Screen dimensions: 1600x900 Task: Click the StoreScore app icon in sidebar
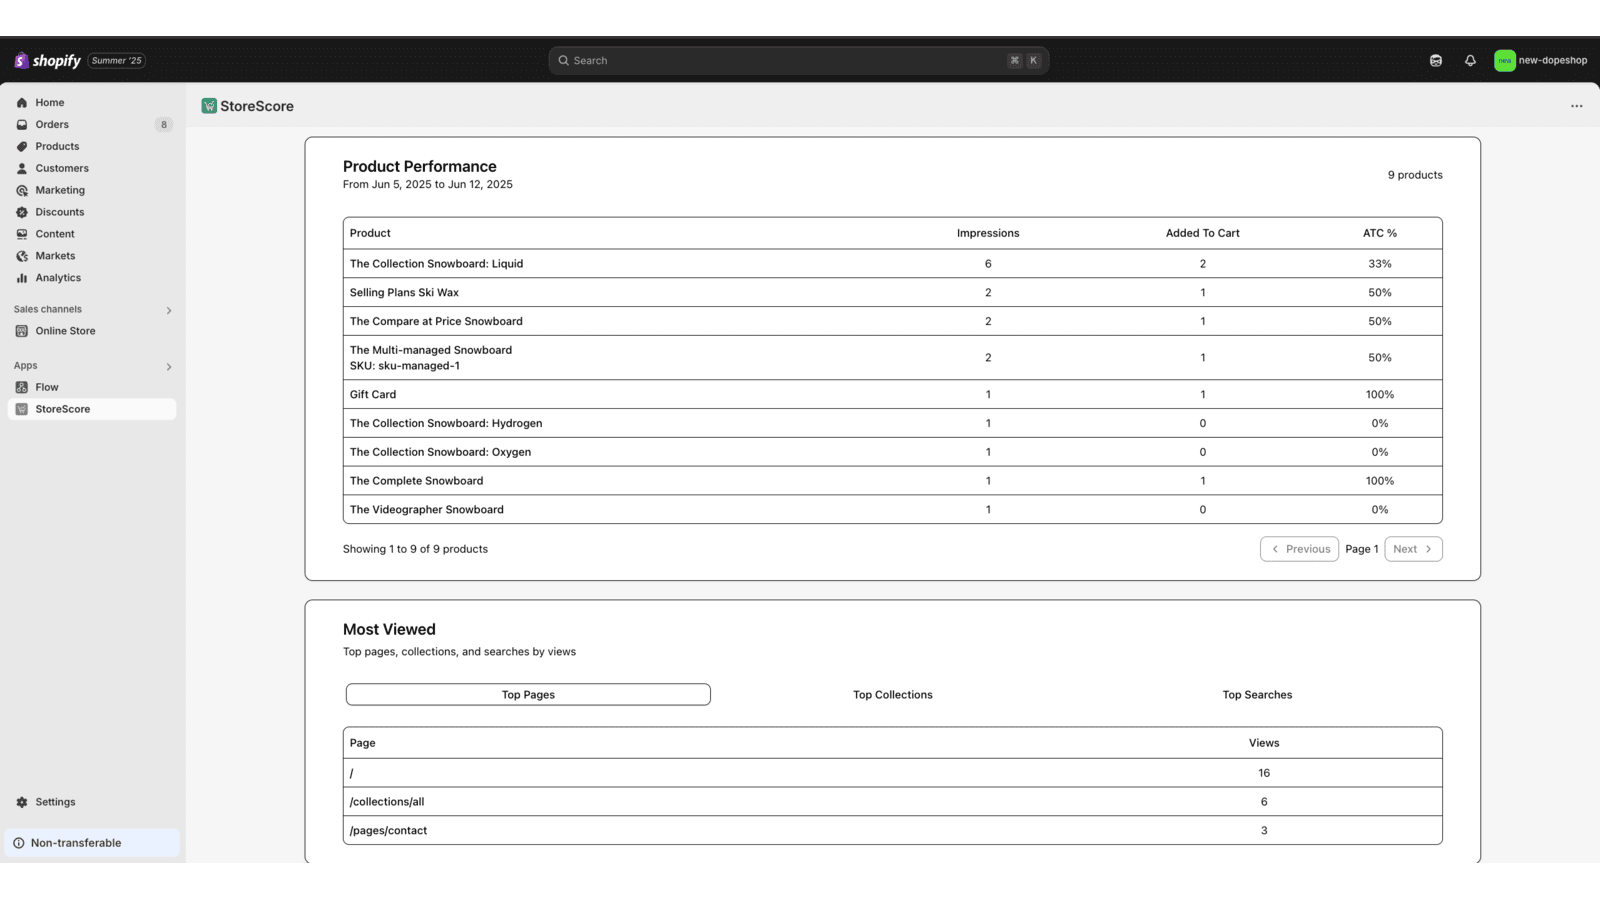pyautogui.click(x=22, y=409)
